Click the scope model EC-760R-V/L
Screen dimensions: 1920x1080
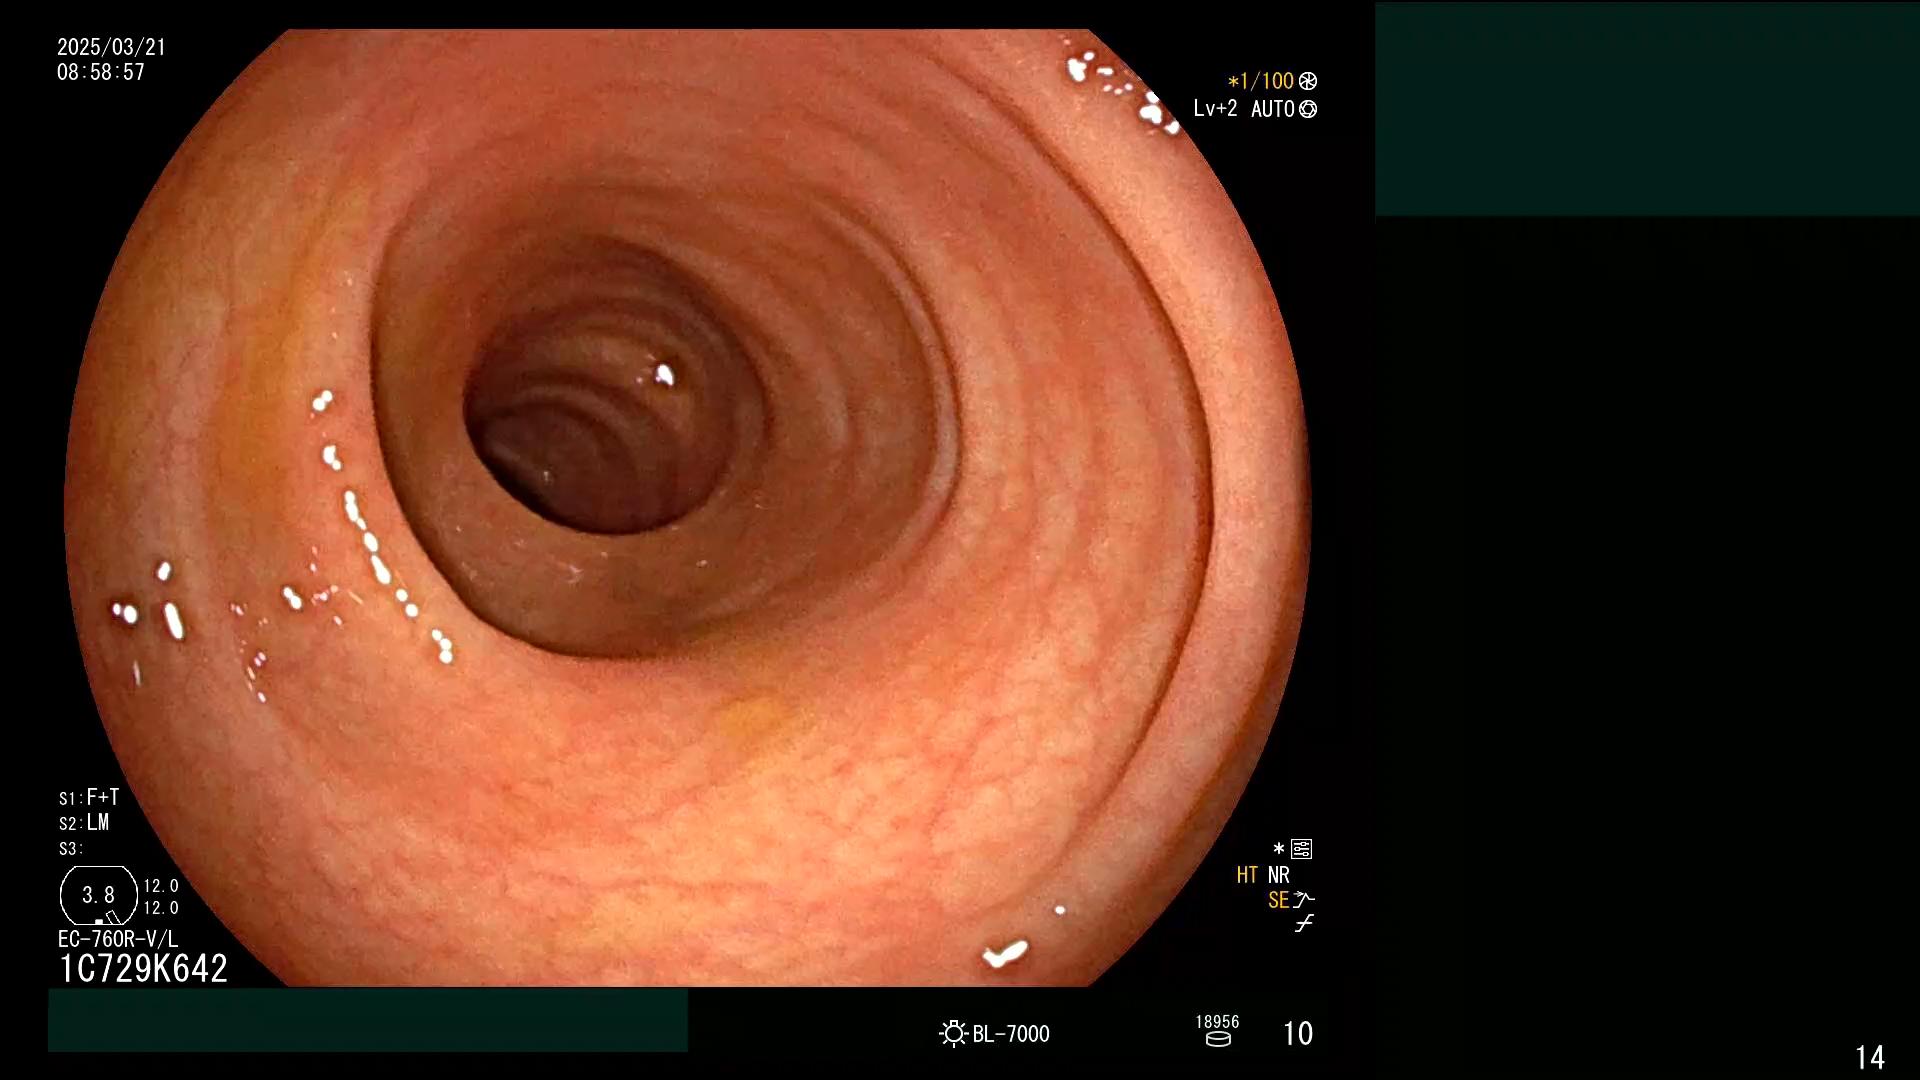point(118,939)
